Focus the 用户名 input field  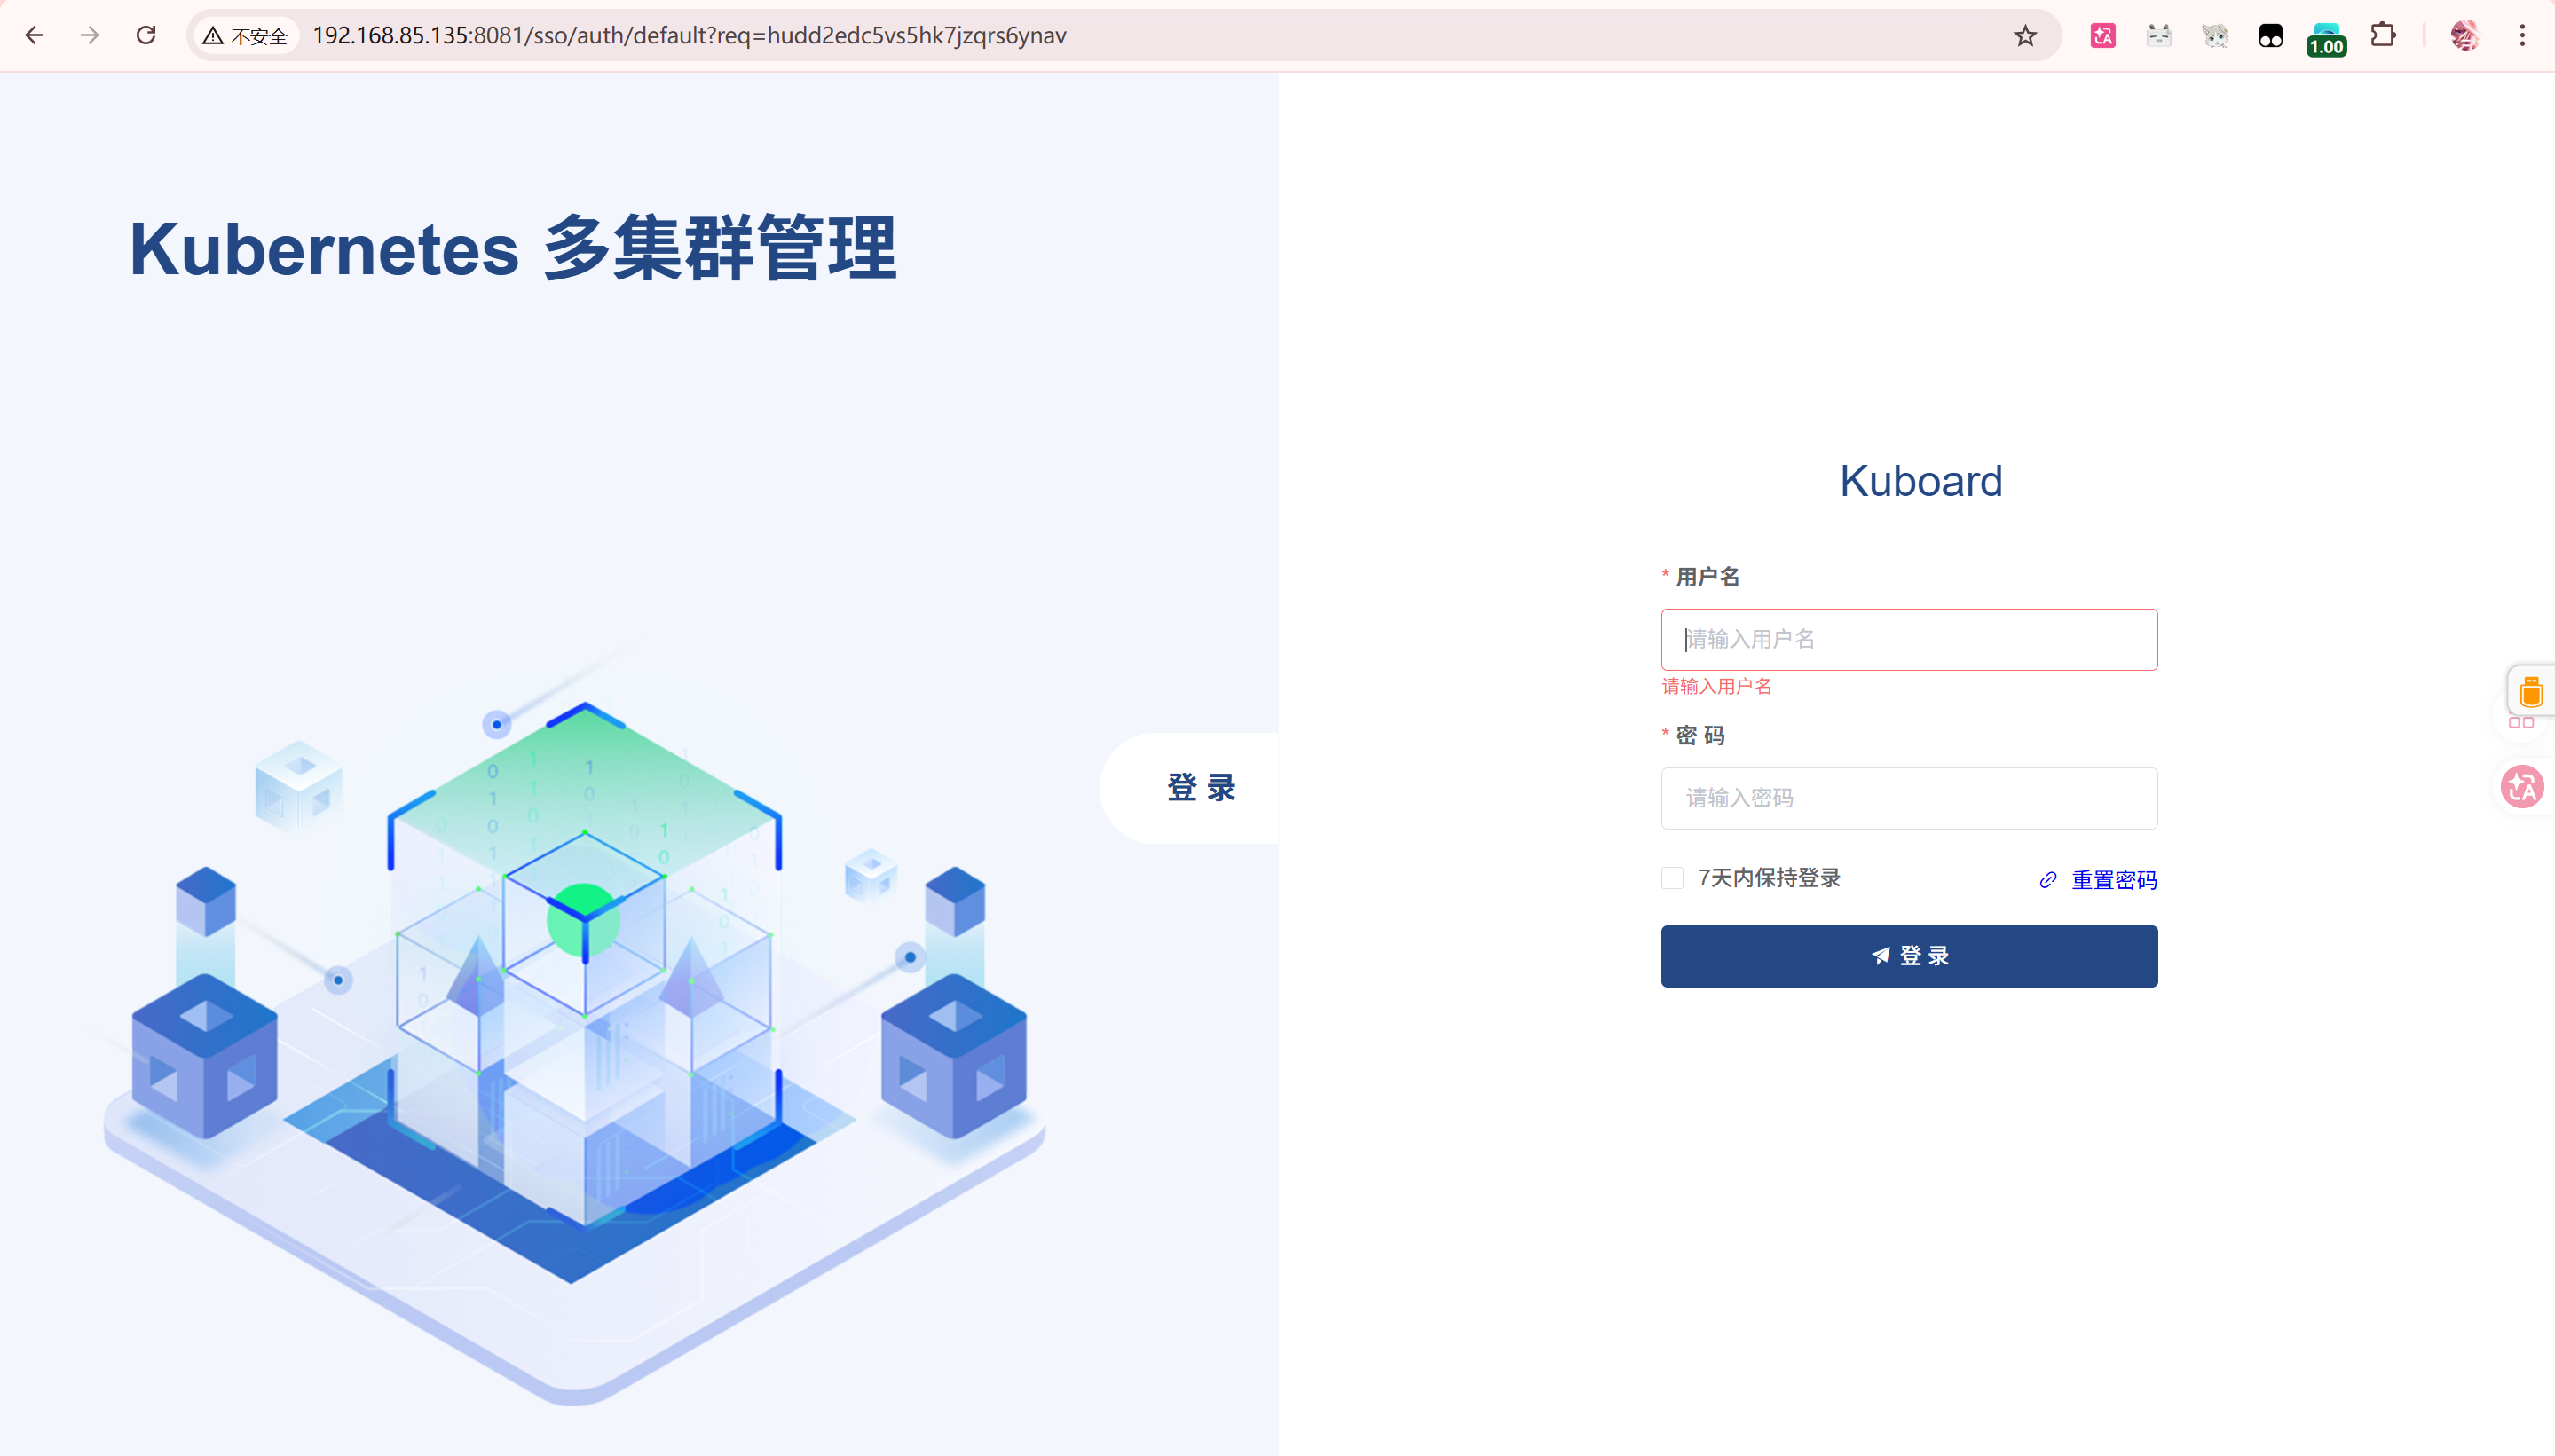point(1908,640)
